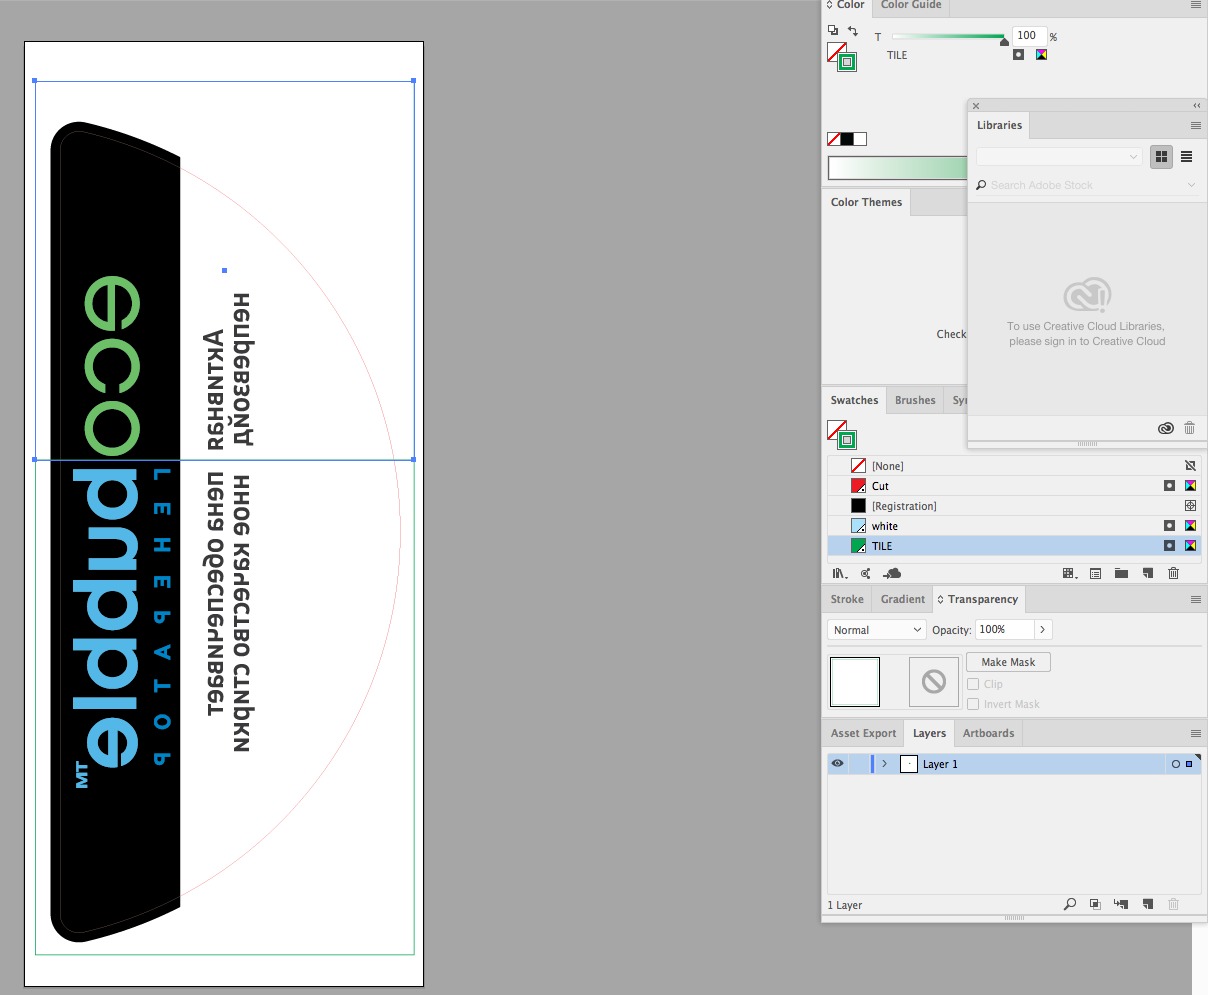Click the tint percentage field showing 100

click(1029, 35)
